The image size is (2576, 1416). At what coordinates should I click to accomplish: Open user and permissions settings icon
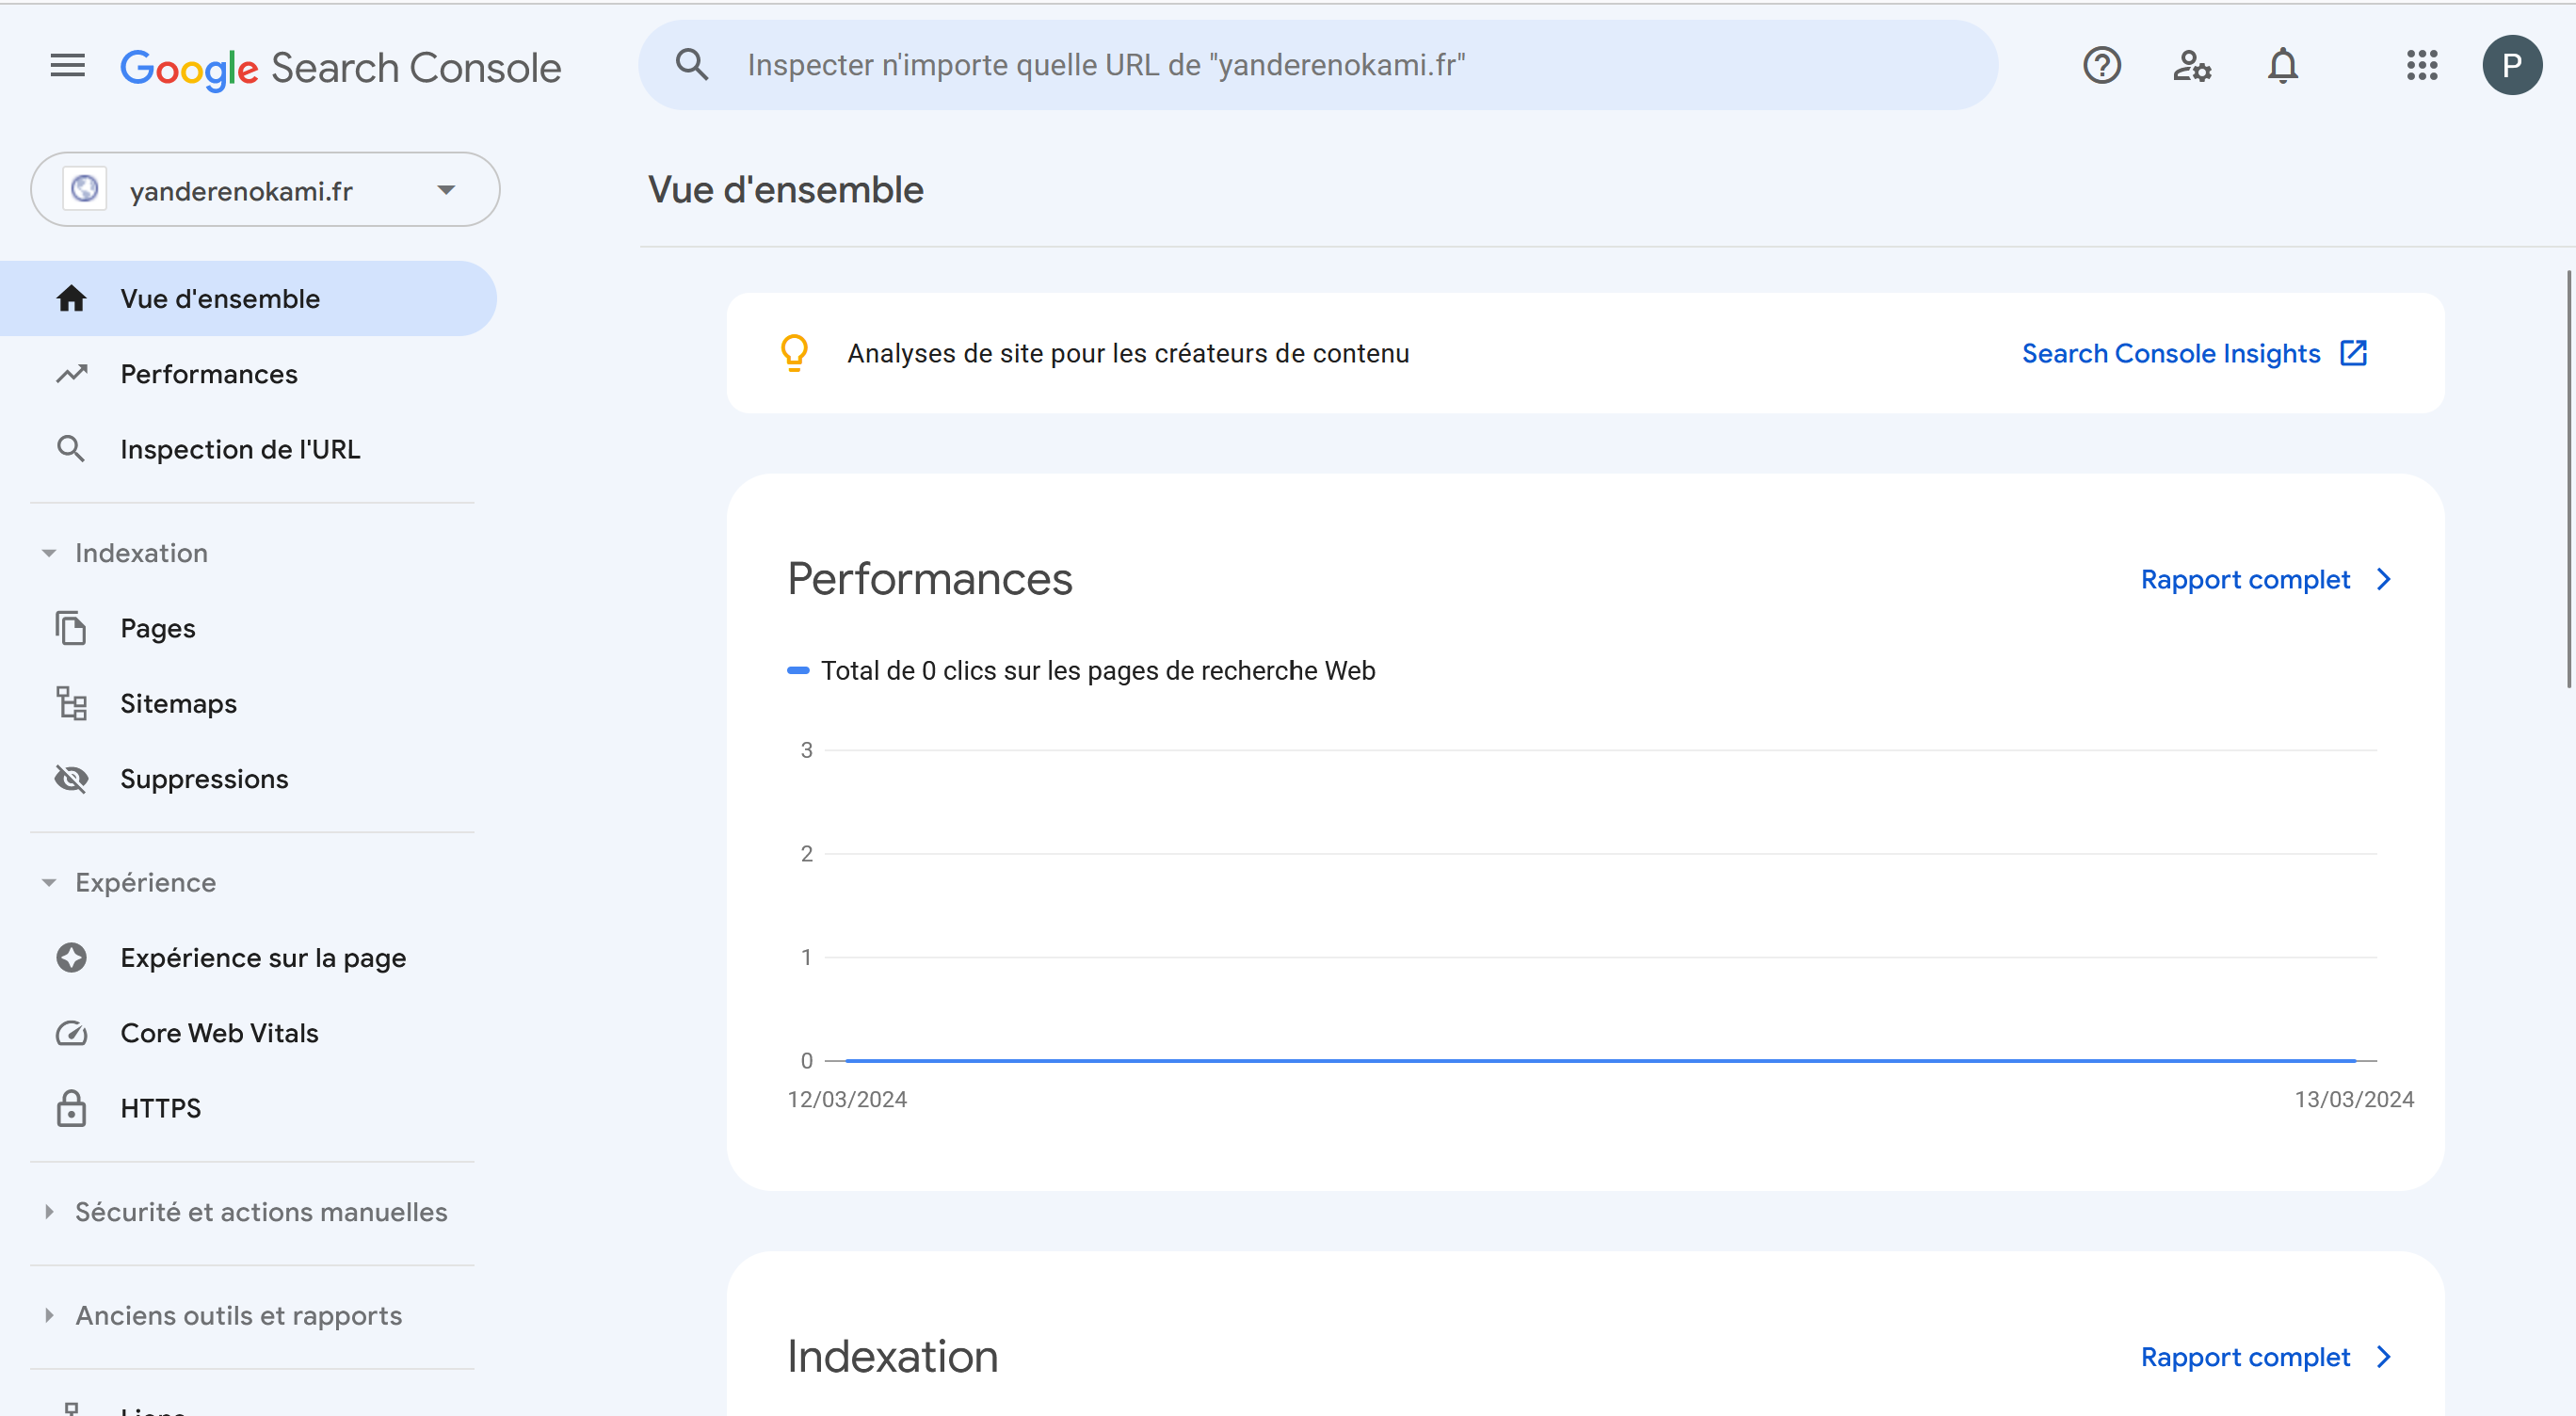coord(2192,66)
